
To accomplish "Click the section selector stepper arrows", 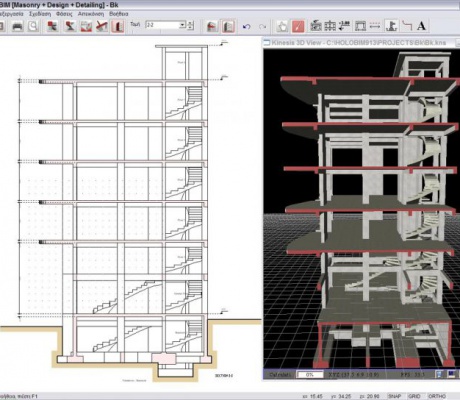I will pos(190,25).
